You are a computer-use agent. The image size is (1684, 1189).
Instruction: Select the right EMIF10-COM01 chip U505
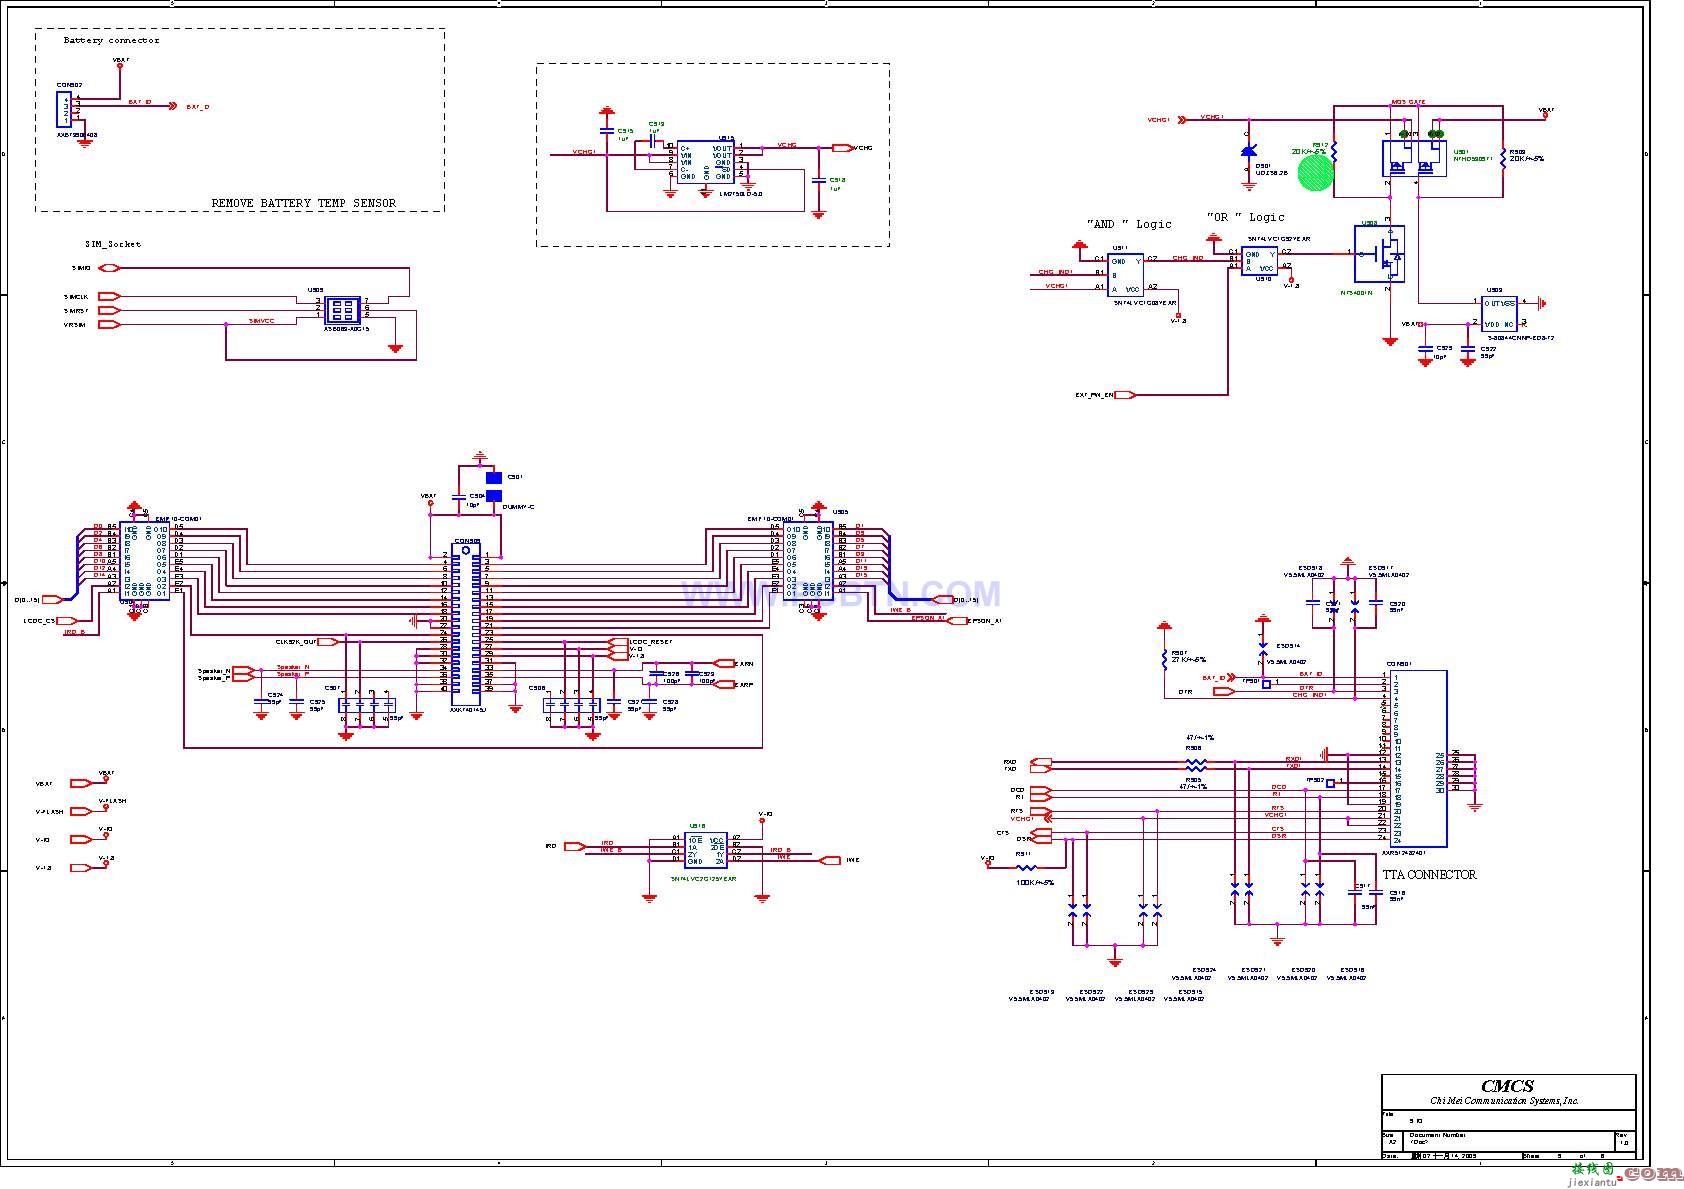coord(808,560)
